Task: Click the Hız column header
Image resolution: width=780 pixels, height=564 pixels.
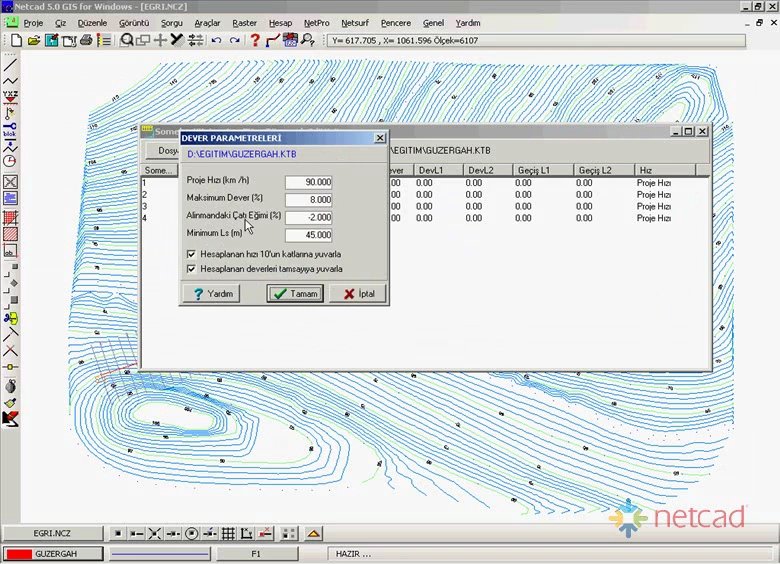Action: tap(665, 170)
